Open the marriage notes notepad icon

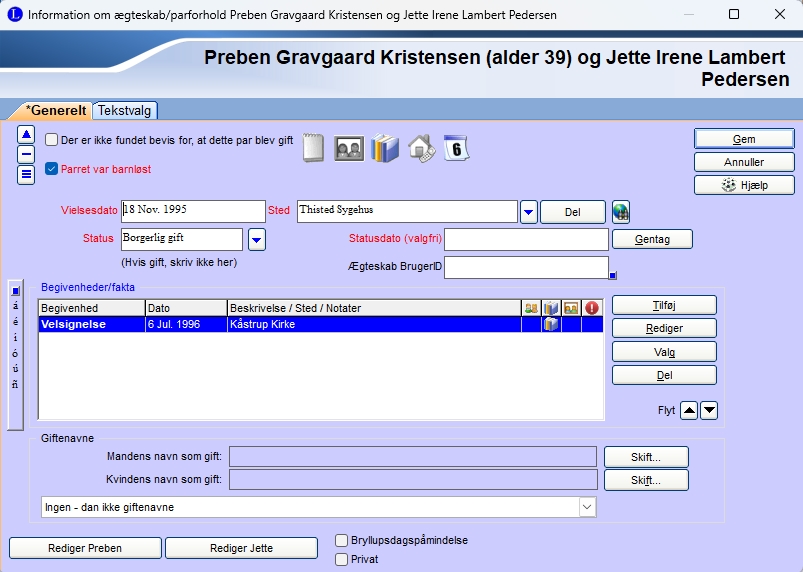[x=313, y=148]
